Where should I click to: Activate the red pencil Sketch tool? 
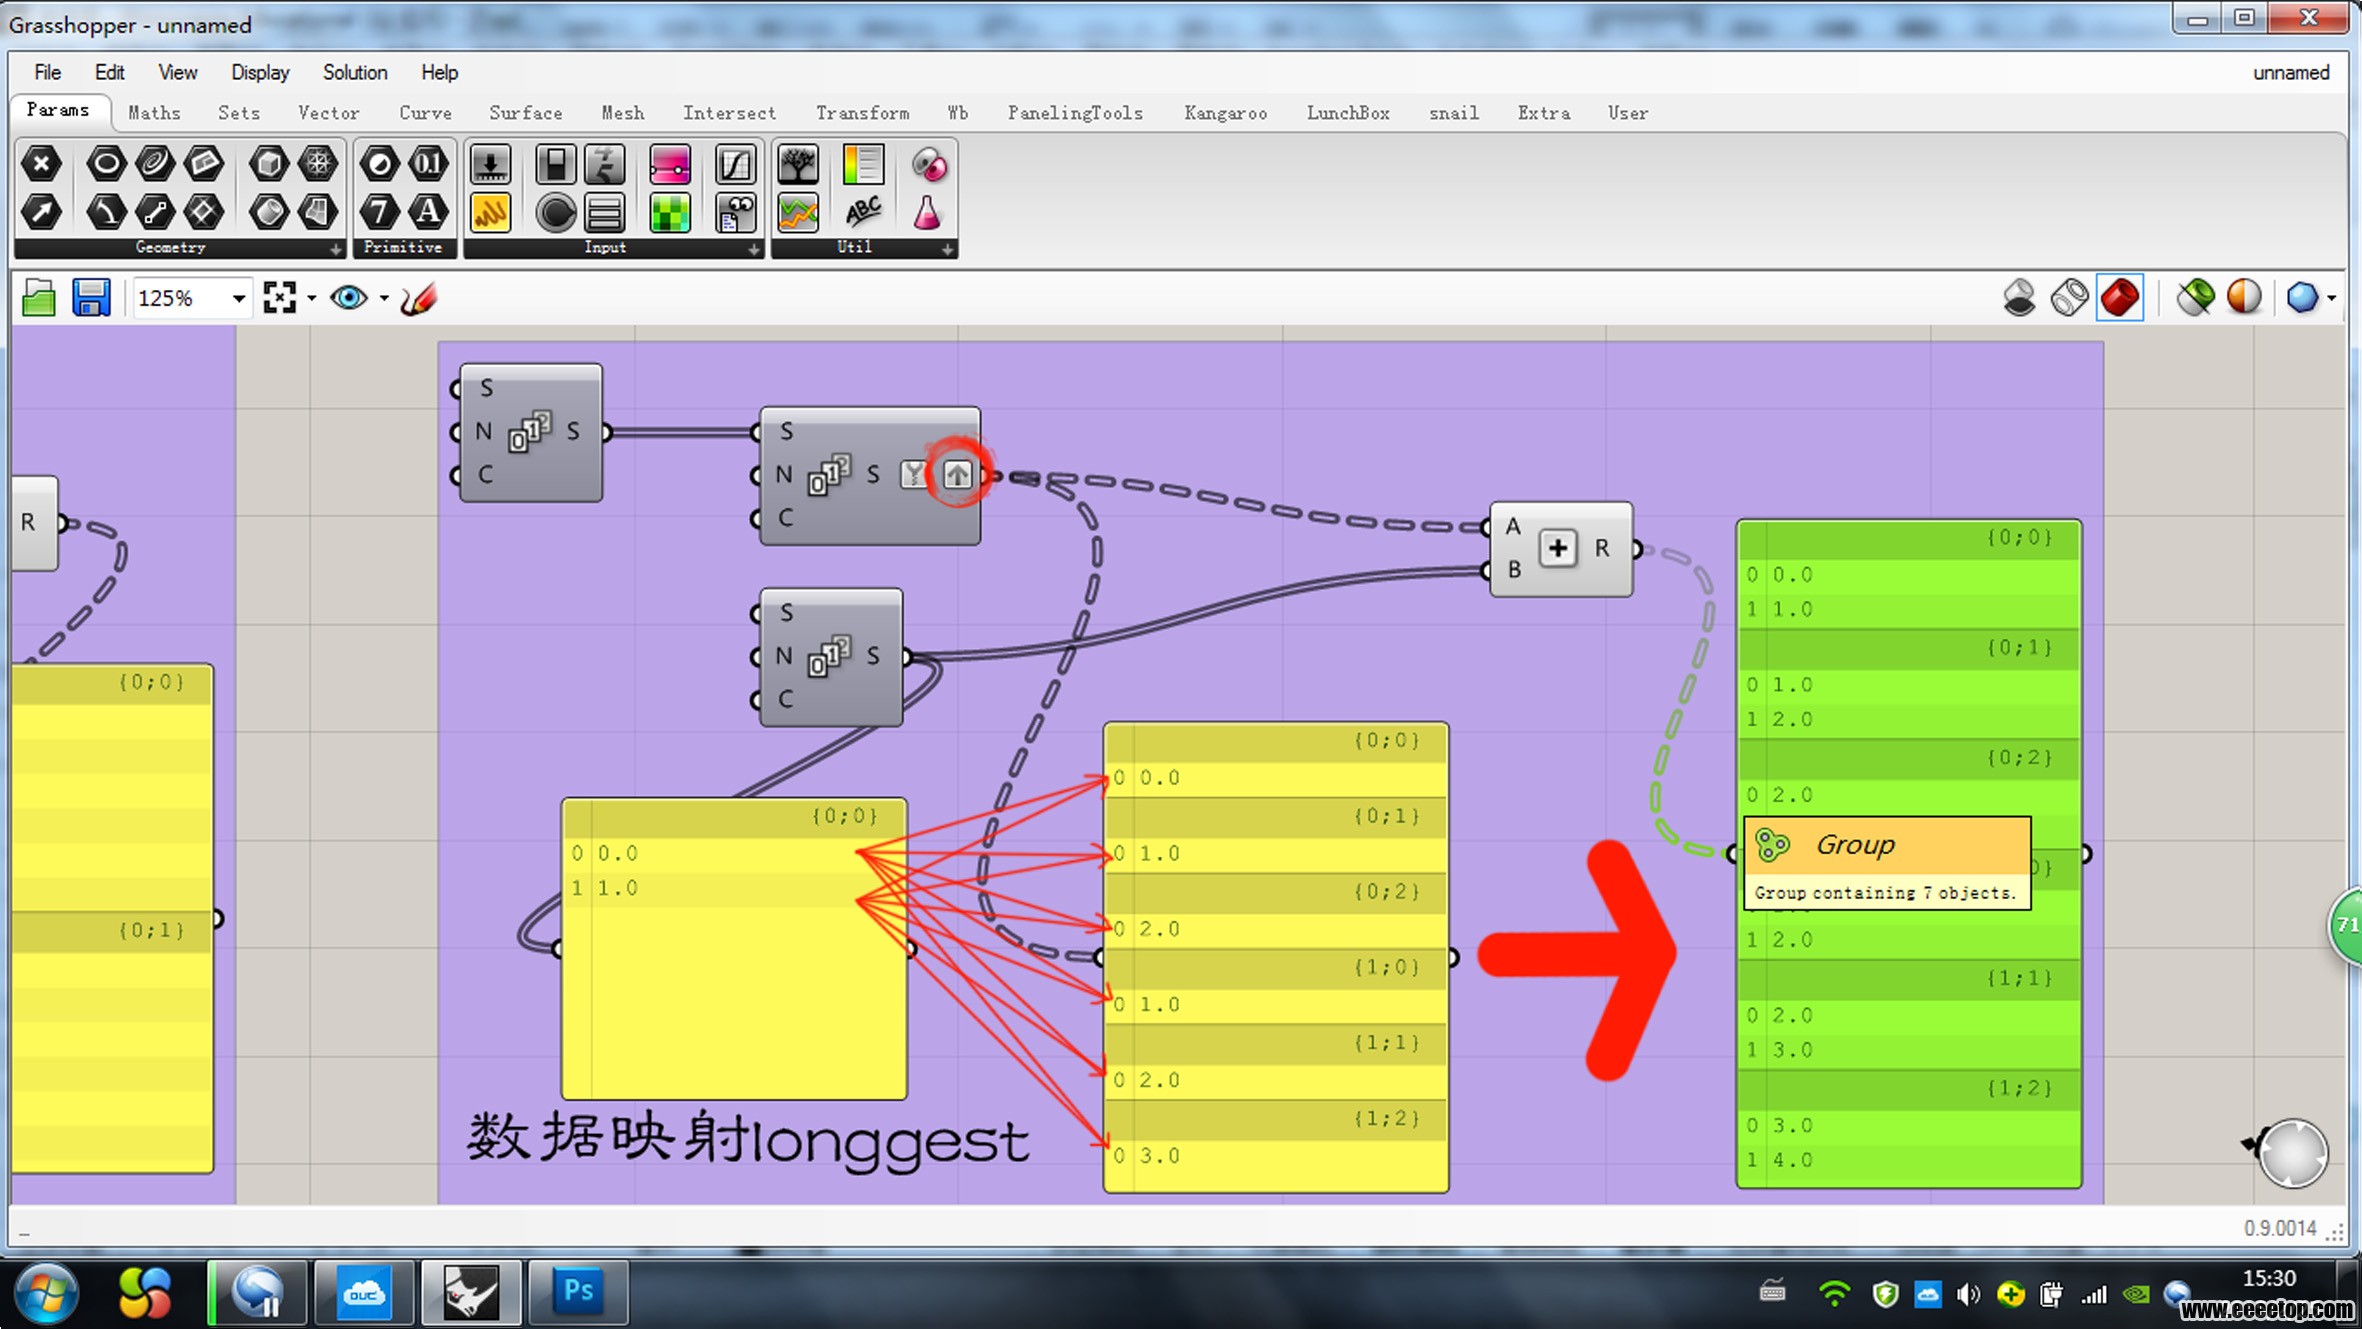(x=418, y=298)
